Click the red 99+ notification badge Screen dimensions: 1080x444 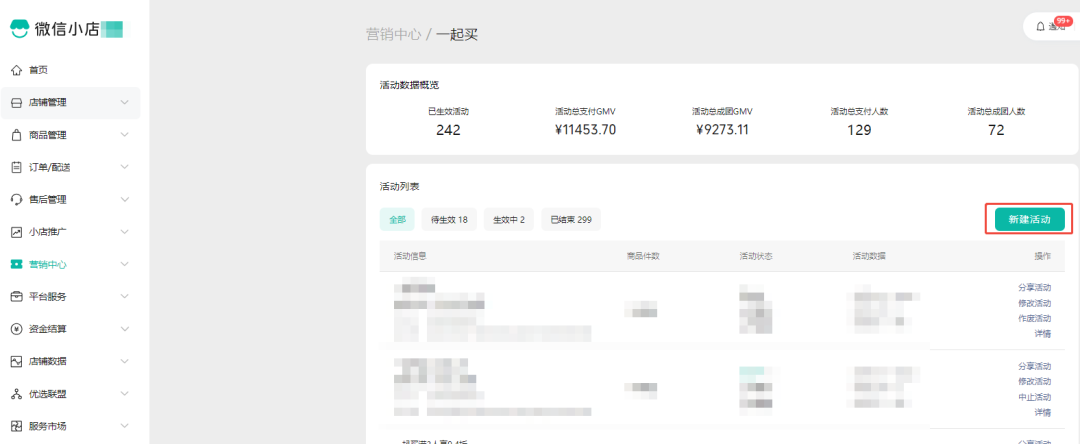tap(1064, 21)
